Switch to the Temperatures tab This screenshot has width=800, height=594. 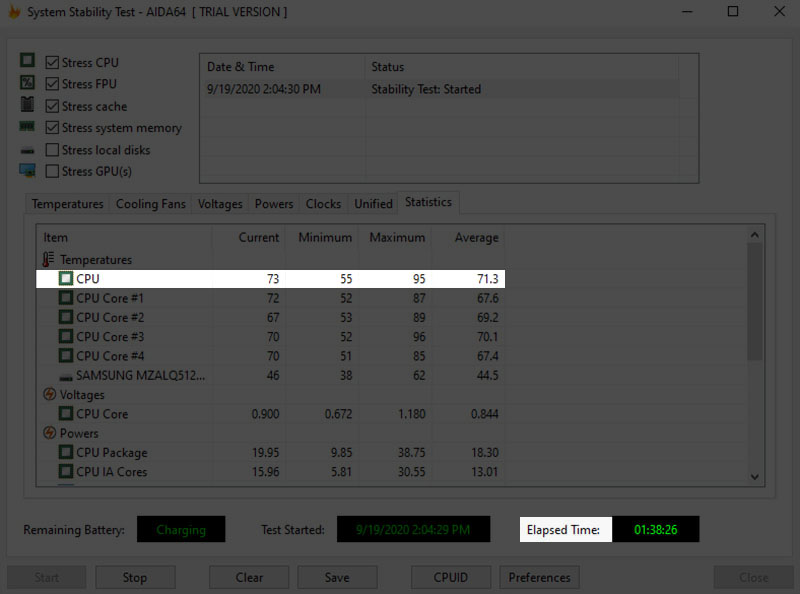pos(67,204)
